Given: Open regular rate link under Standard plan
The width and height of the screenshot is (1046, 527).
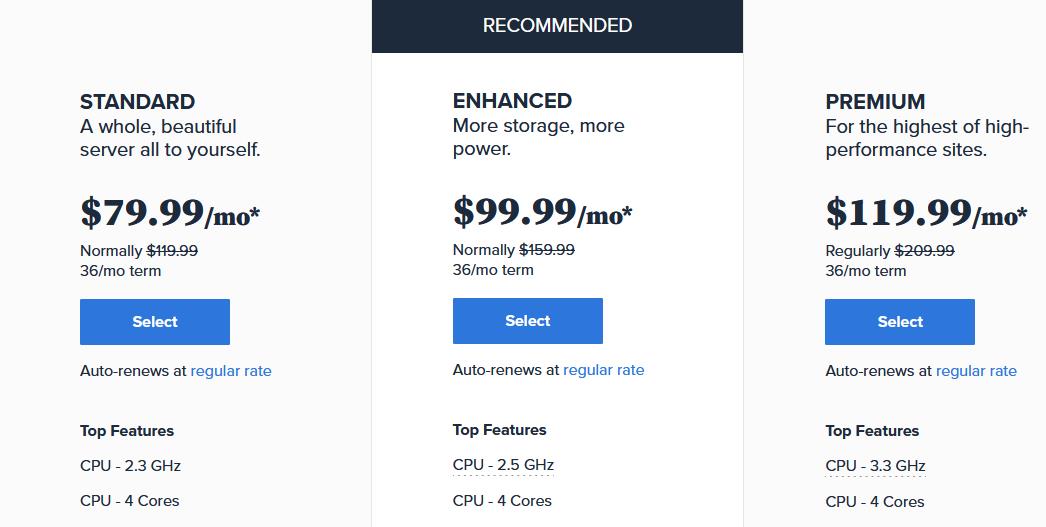Looking at the screenshot, I should [x=231, y=371].
